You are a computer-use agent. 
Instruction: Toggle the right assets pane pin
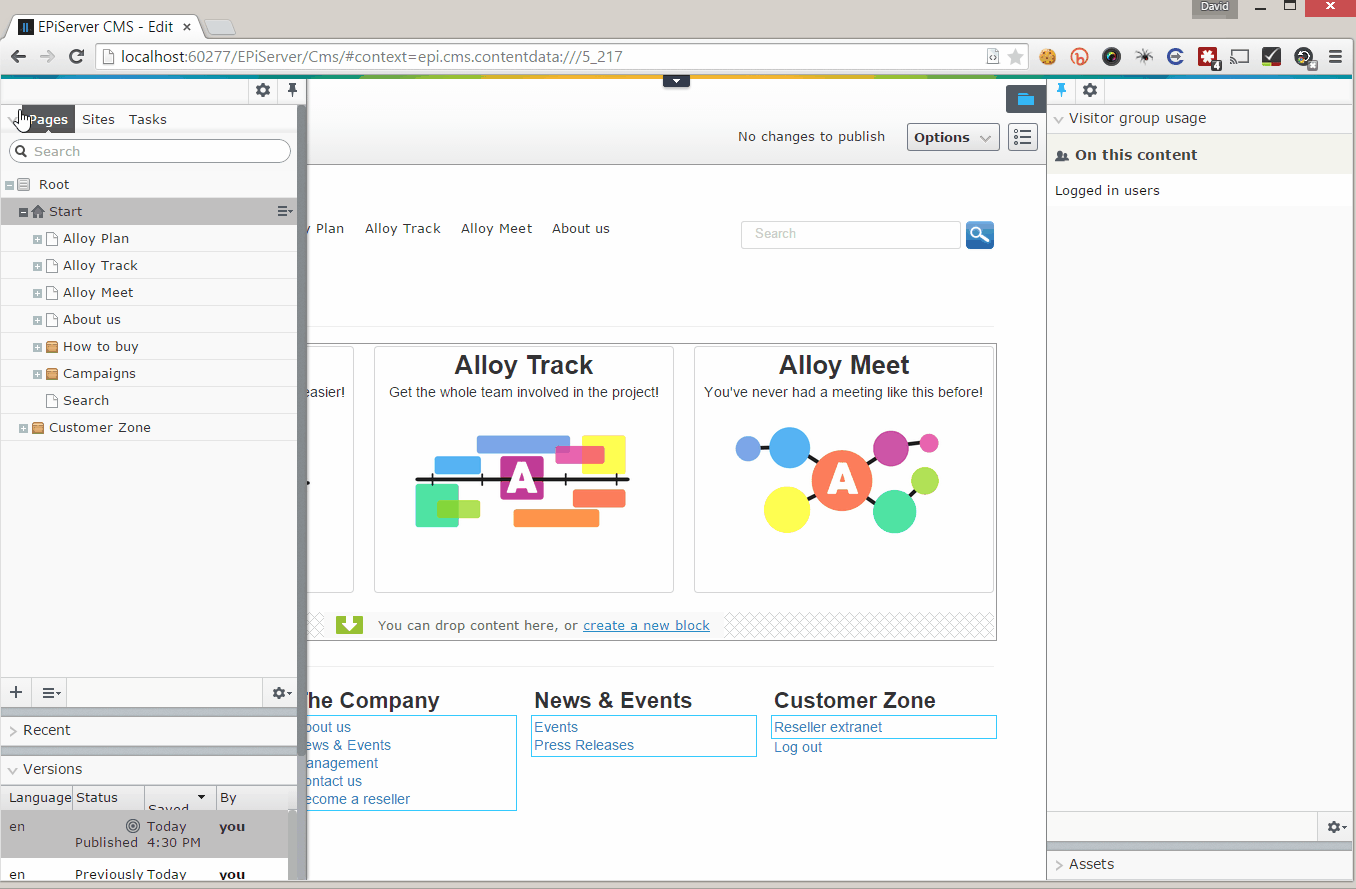(1062, 90)
